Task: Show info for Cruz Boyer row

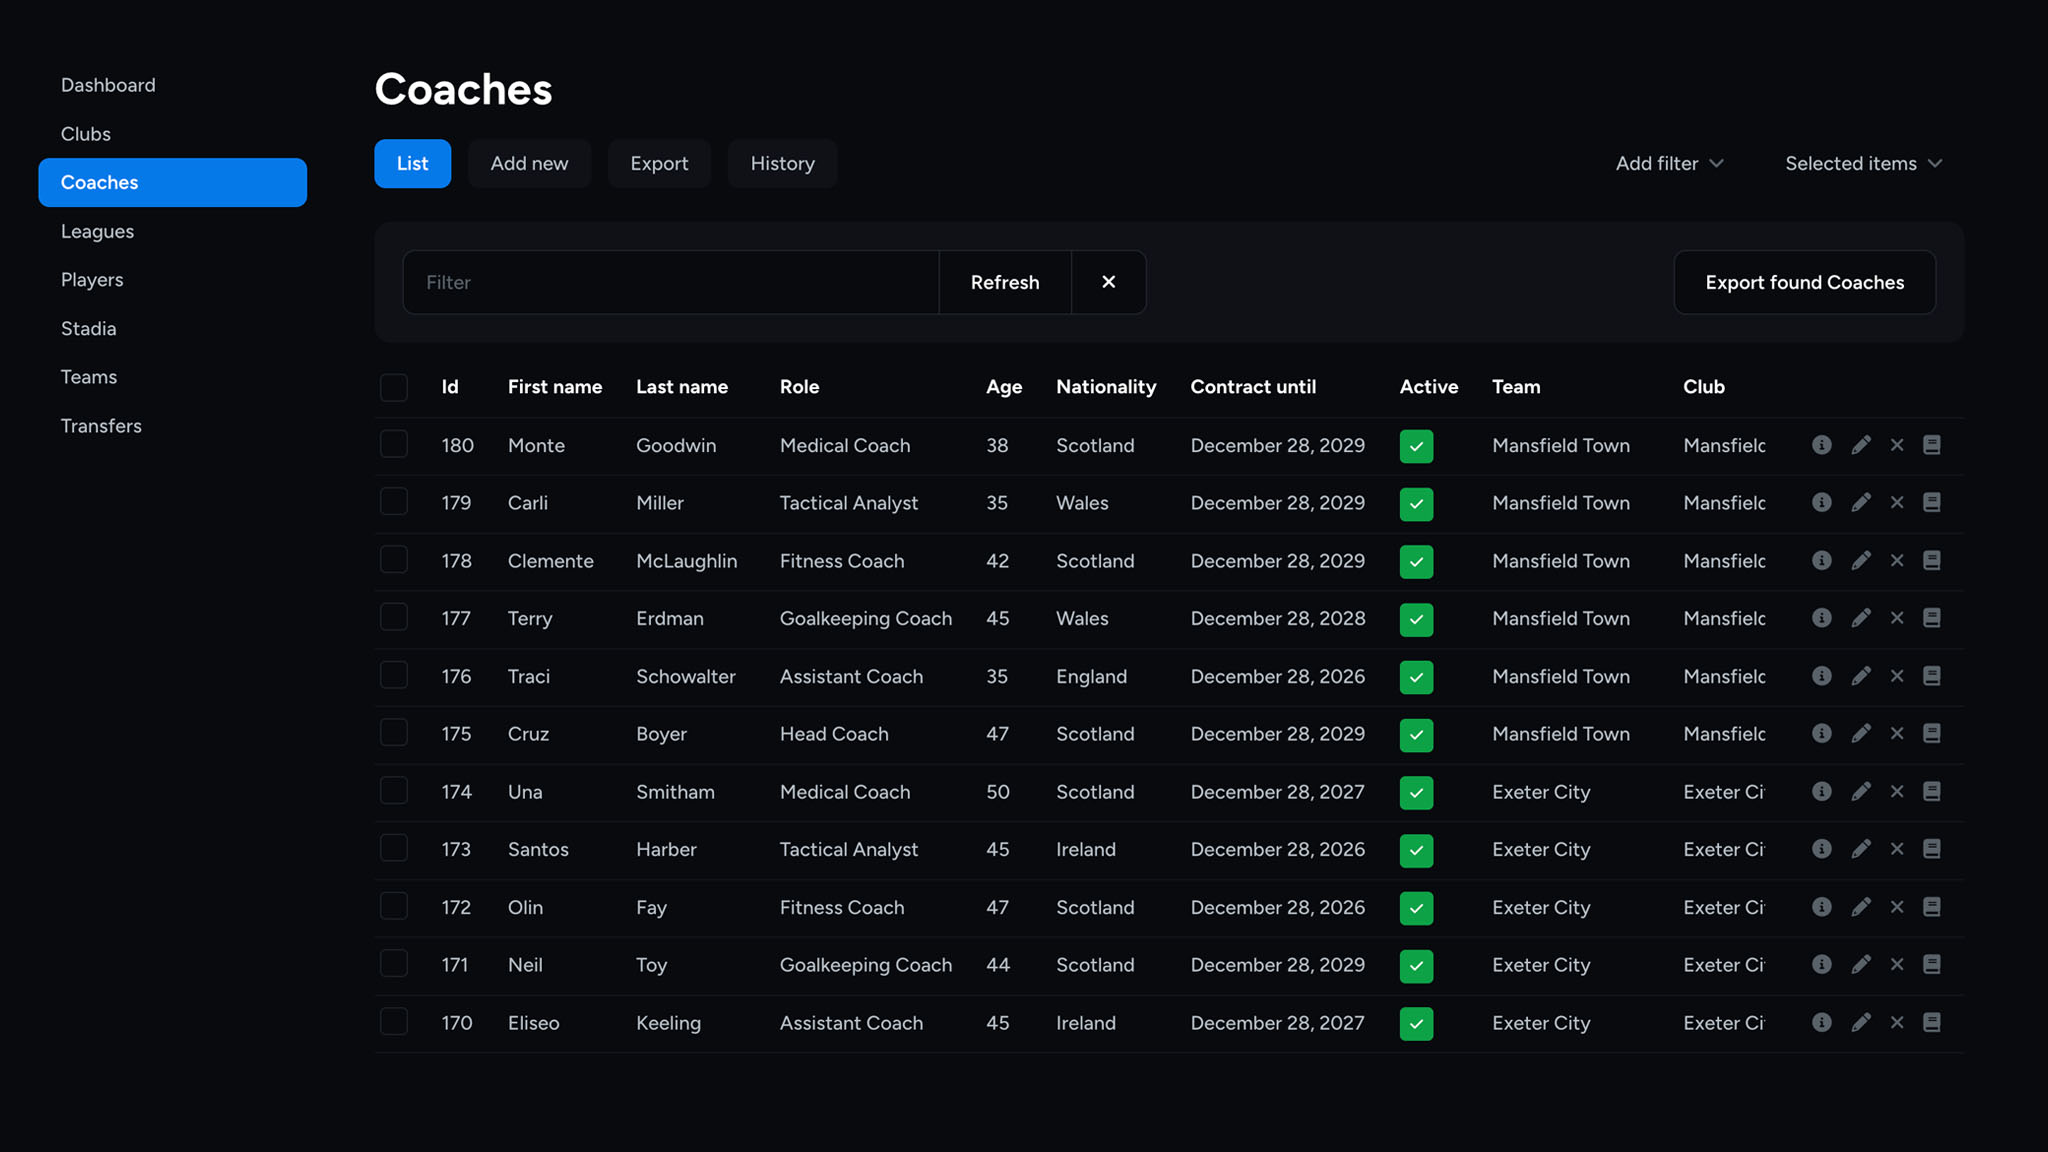Action: tap(1821, 734)
